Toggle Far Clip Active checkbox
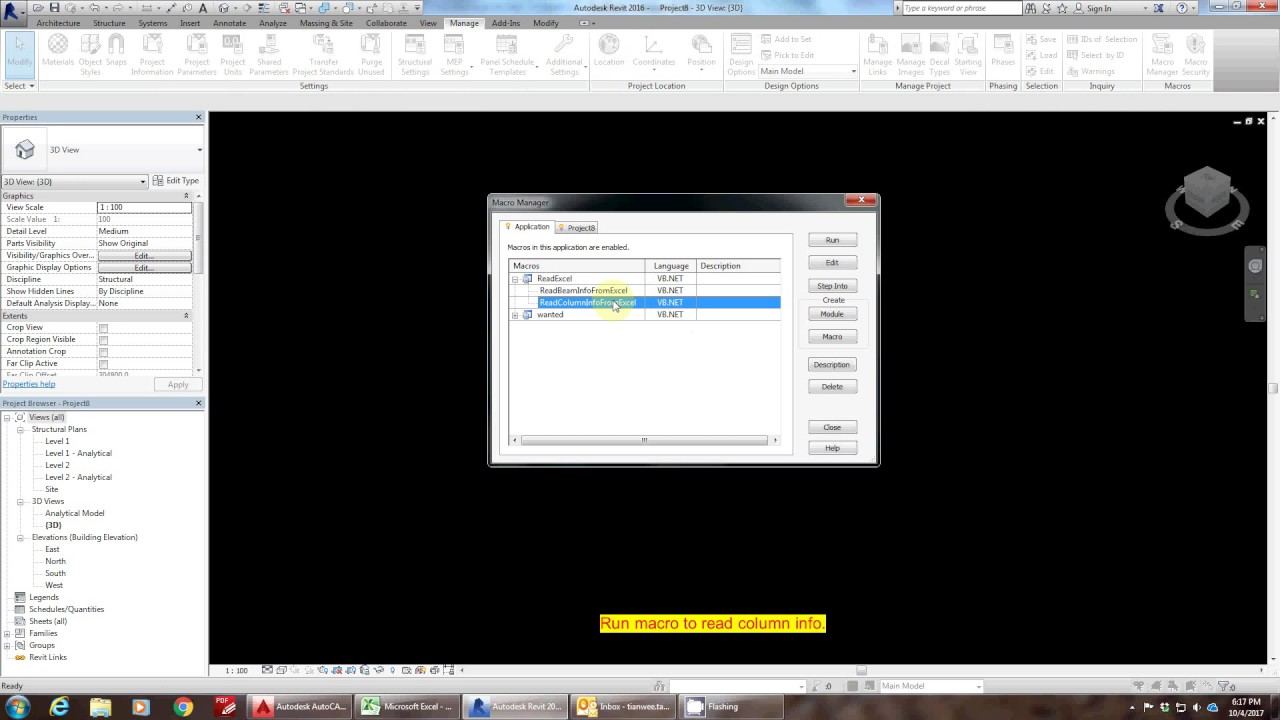 (103, 364)
